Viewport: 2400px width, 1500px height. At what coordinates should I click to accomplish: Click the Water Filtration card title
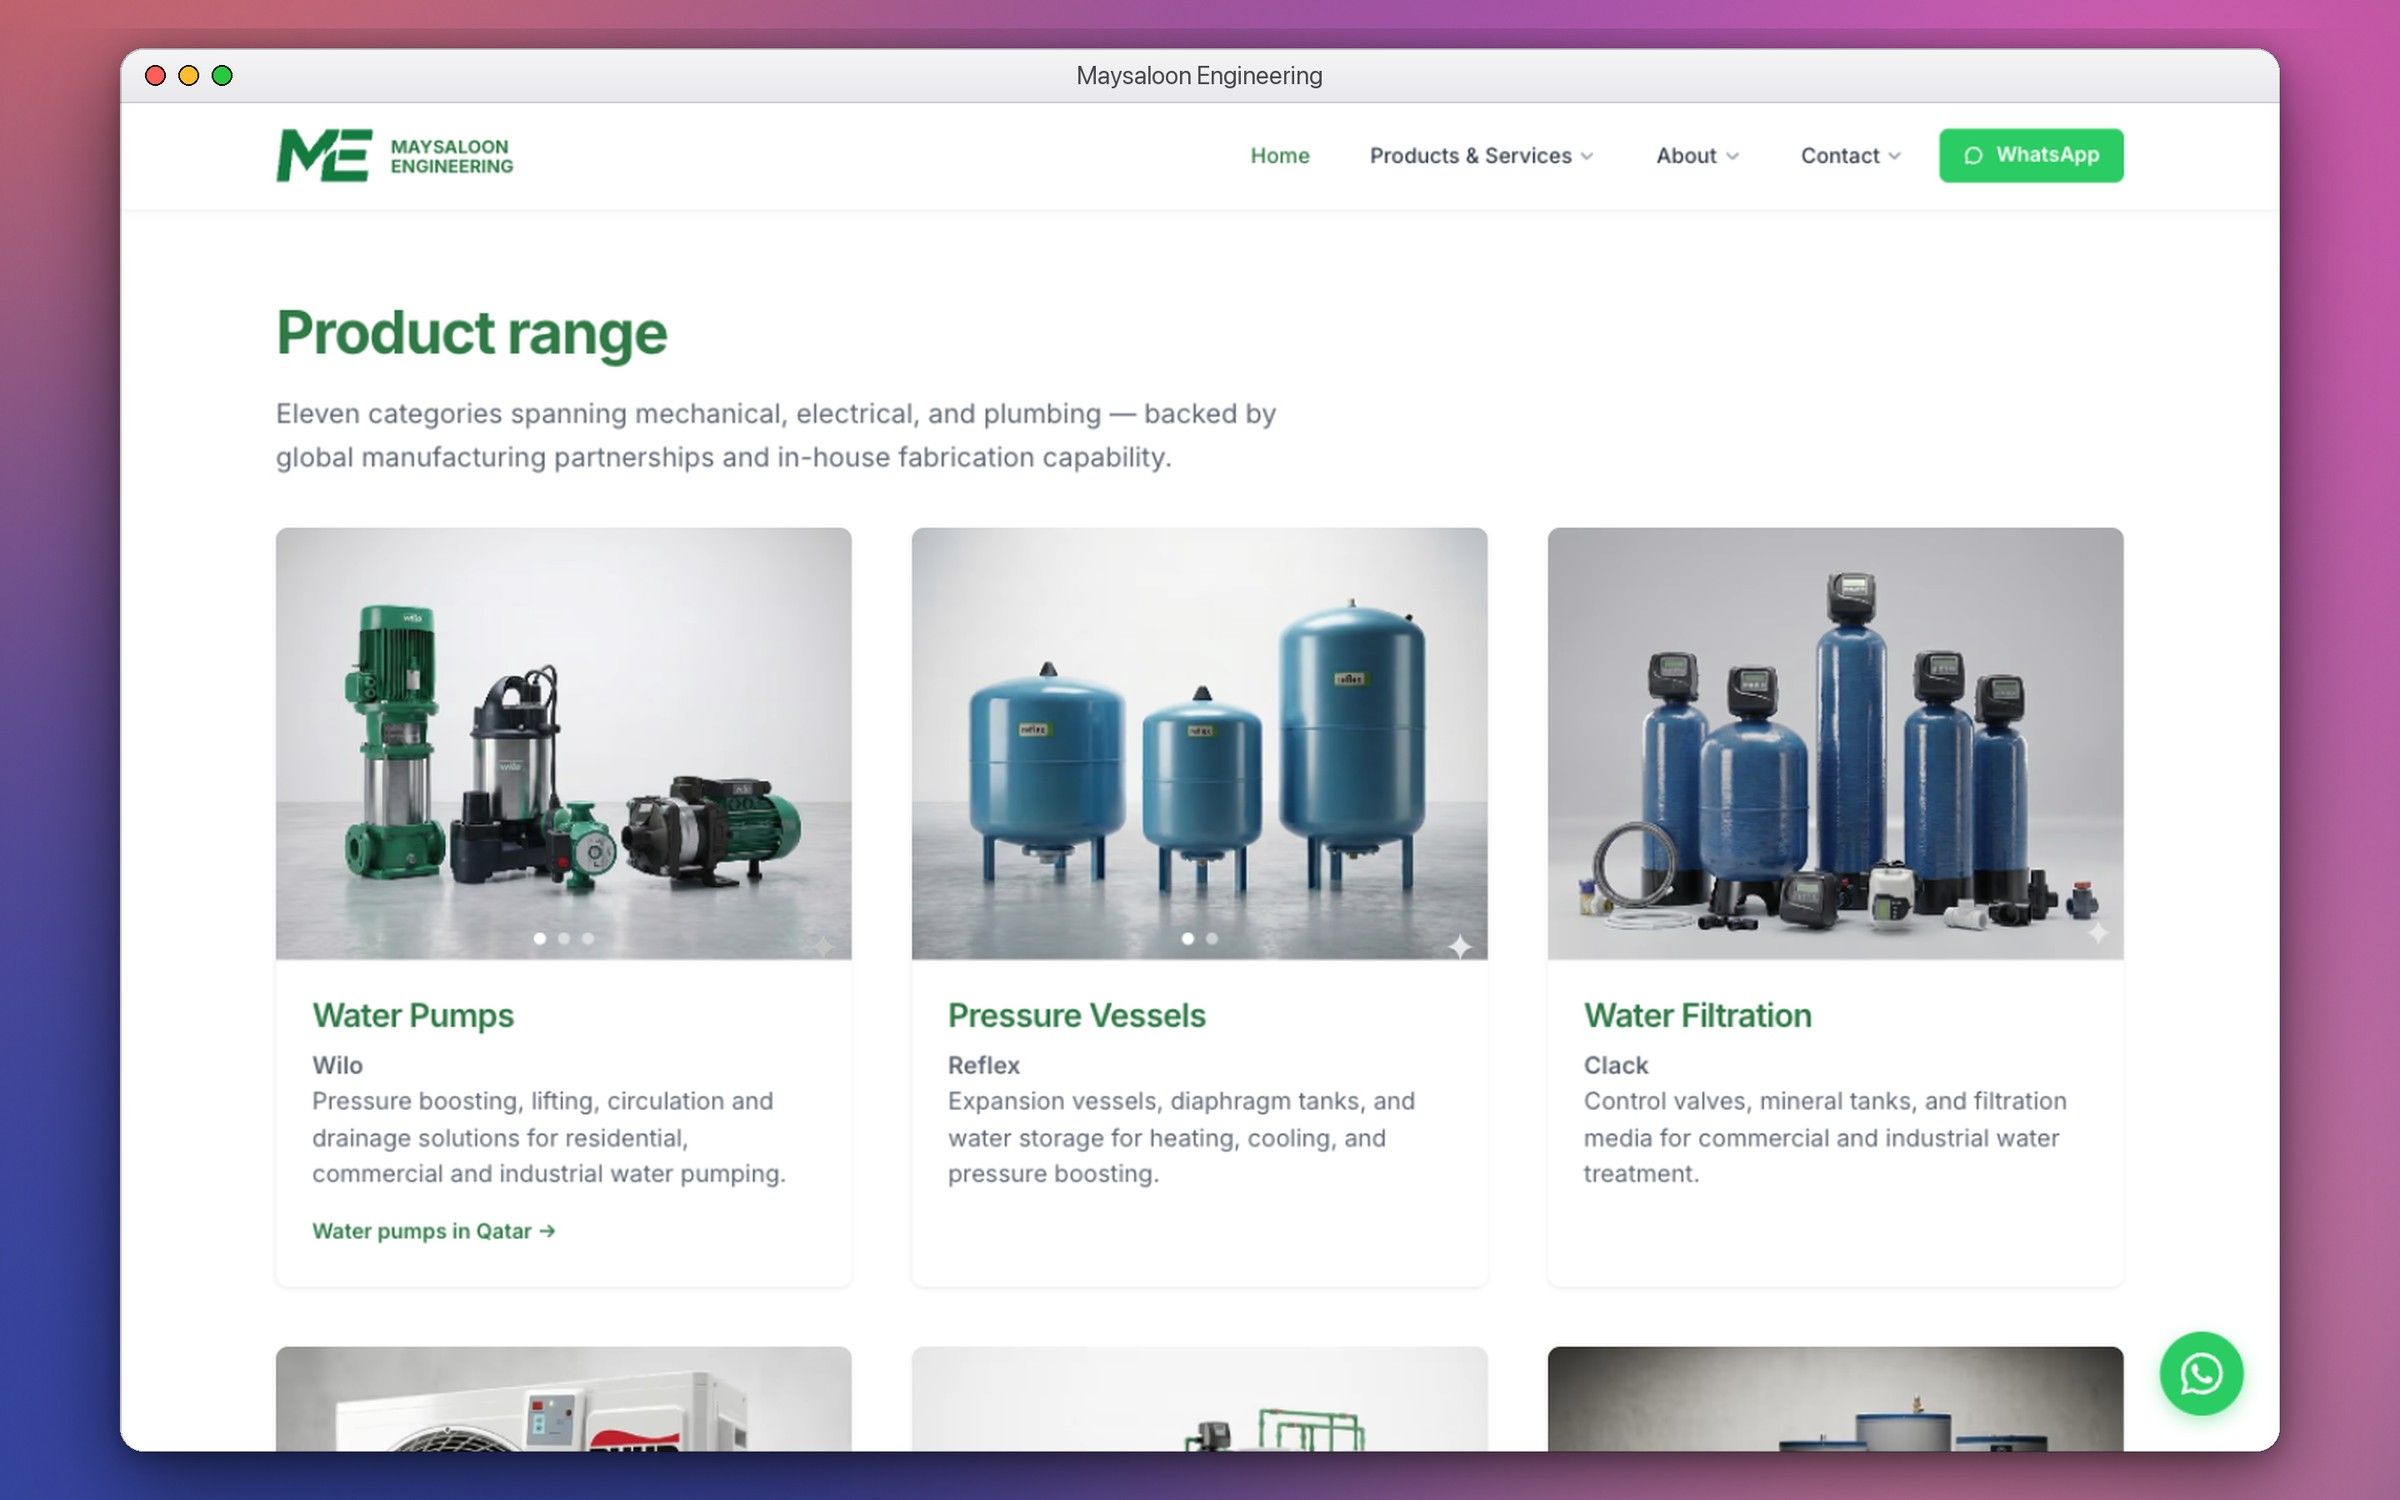[1697, 1015]
